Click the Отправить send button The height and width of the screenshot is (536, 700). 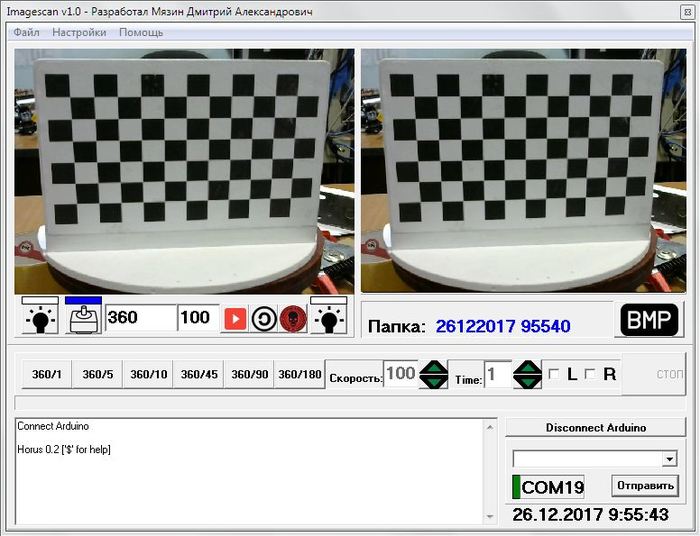pos(644,486)
